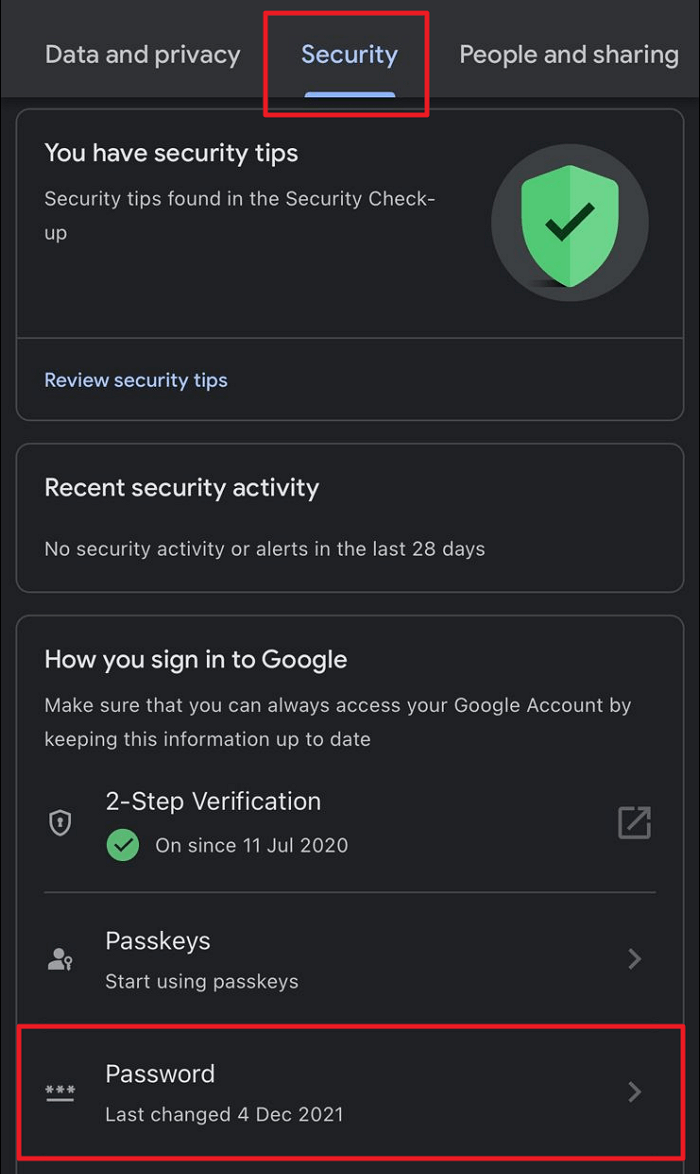700x1174 pixels.
Task: Click the 2-Step Verification shield icon
Action: coord(60,823)
